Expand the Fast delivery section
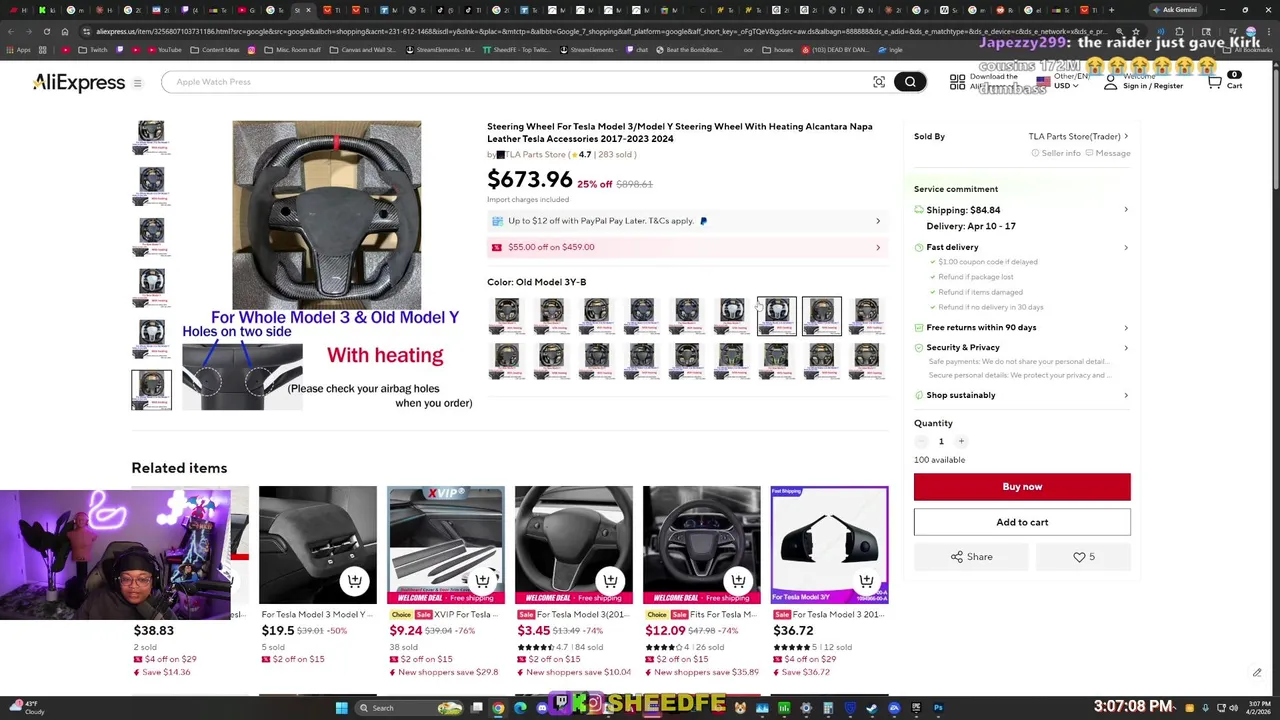 tap(1021, 247)
